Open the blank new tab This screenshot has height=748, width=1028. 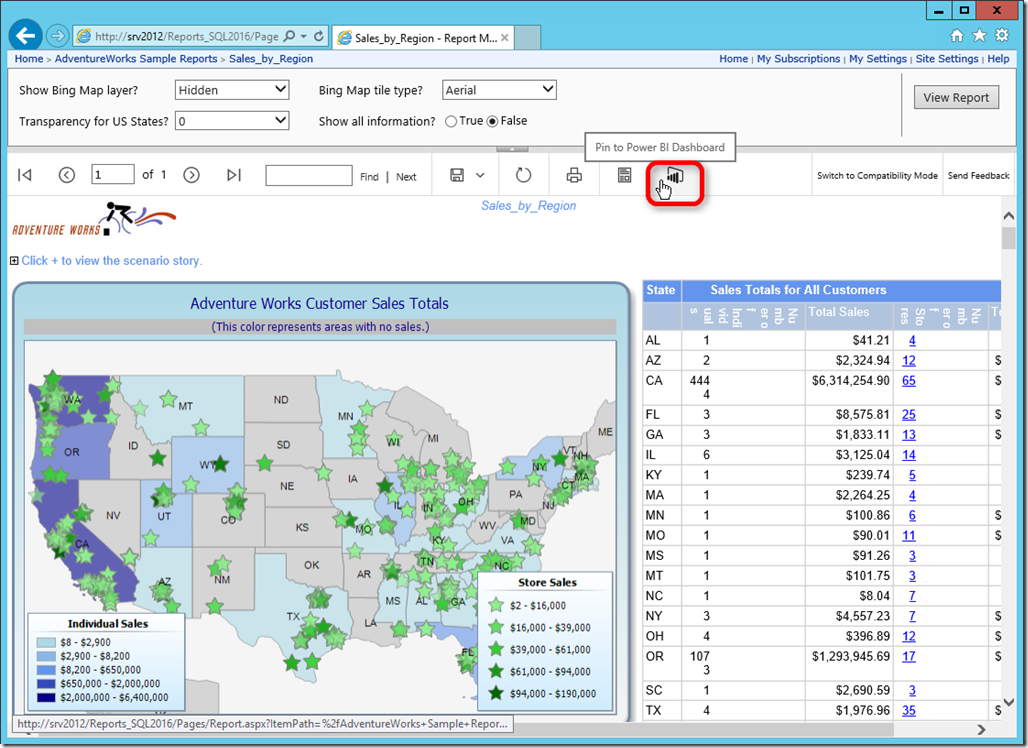tap(528, 38)
